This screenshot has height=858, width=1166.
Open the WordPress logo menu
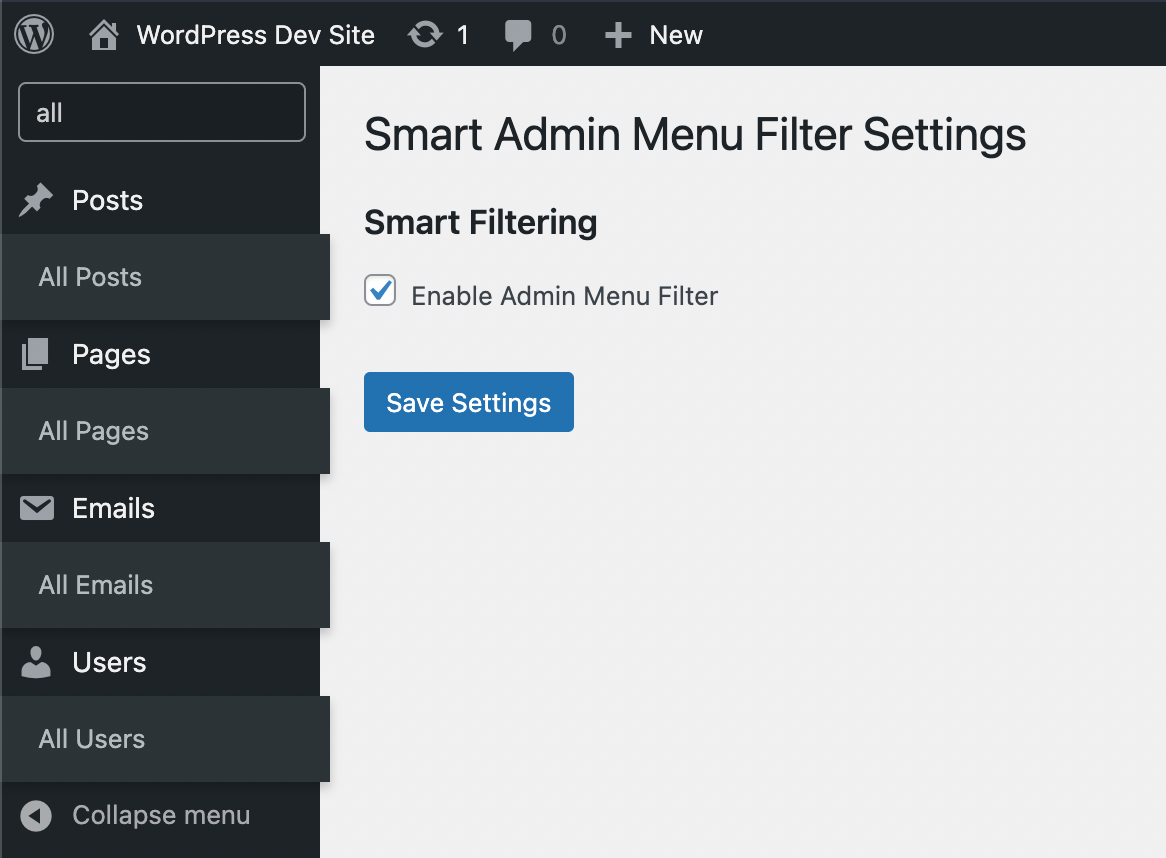(x=34, y=34)
